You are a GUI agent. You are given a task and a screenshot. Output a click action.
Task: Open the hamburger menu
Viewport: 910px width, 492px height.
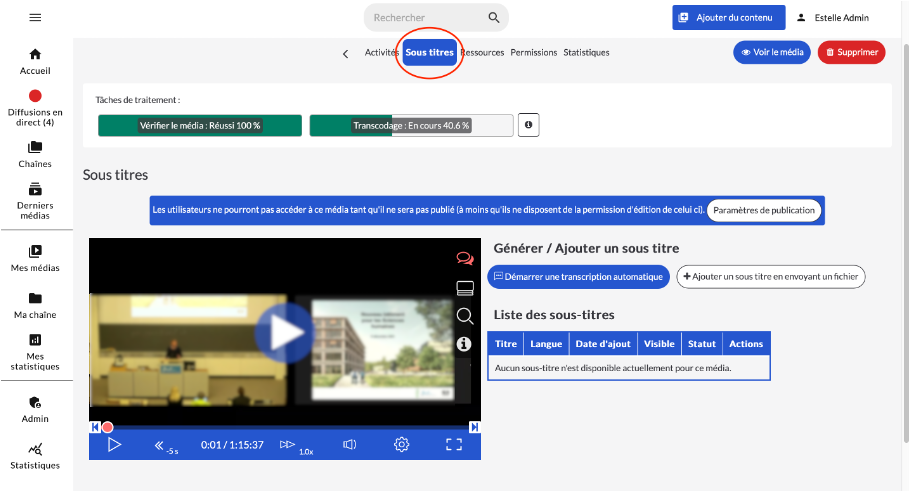pos(35,18)
